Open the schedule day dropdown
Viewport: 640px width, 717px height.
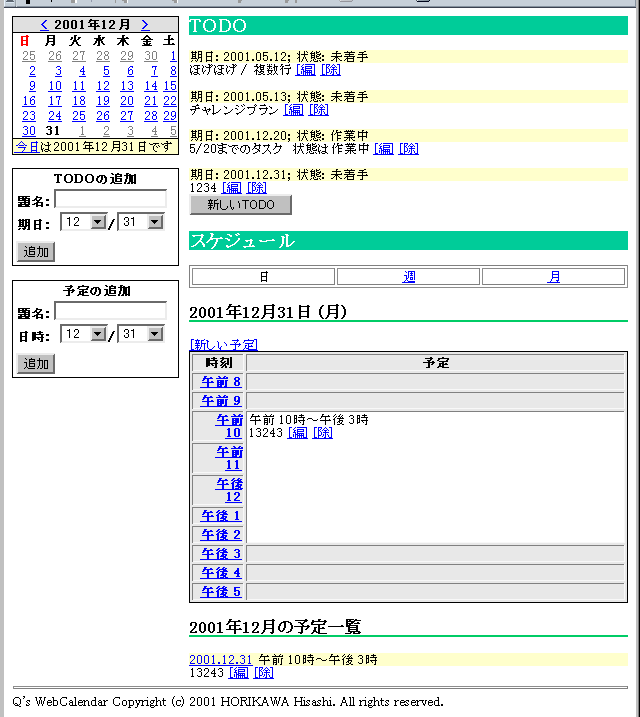click(141, 334)
